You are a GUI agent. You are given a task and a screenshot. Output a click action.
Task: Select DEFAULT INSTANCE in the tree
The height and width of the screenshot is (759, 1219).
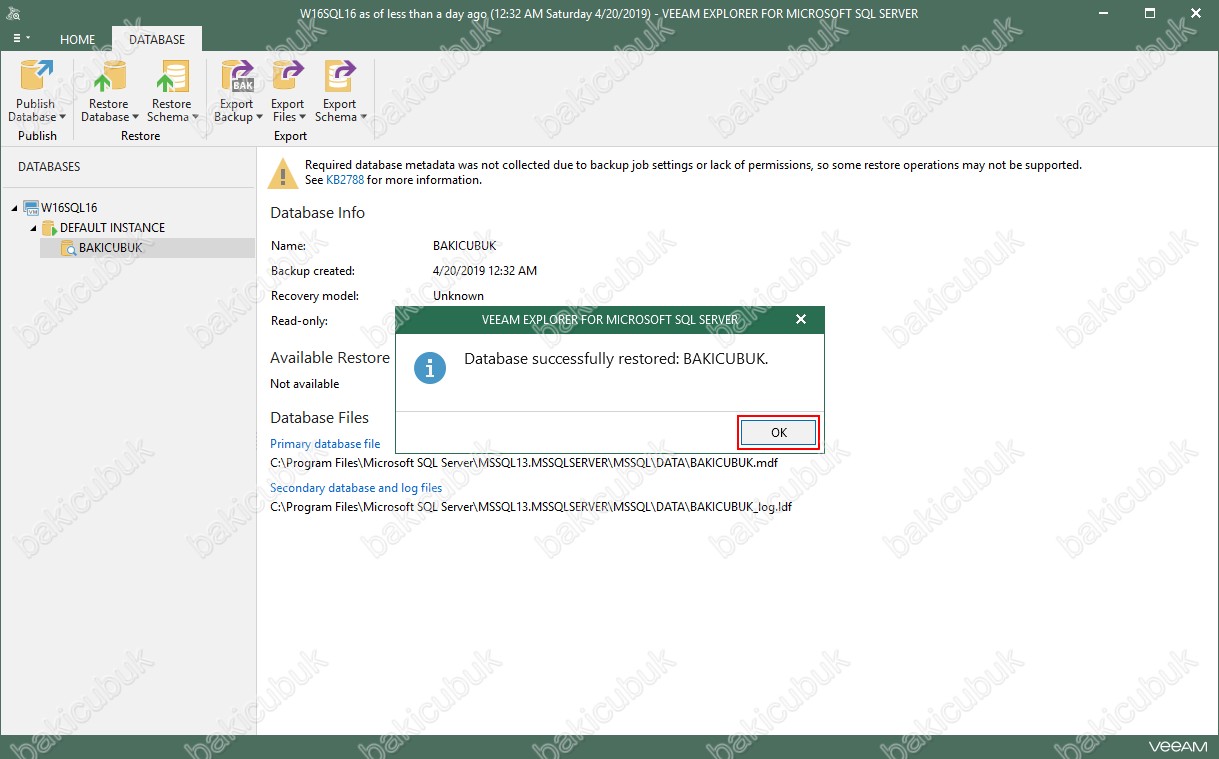112,228
